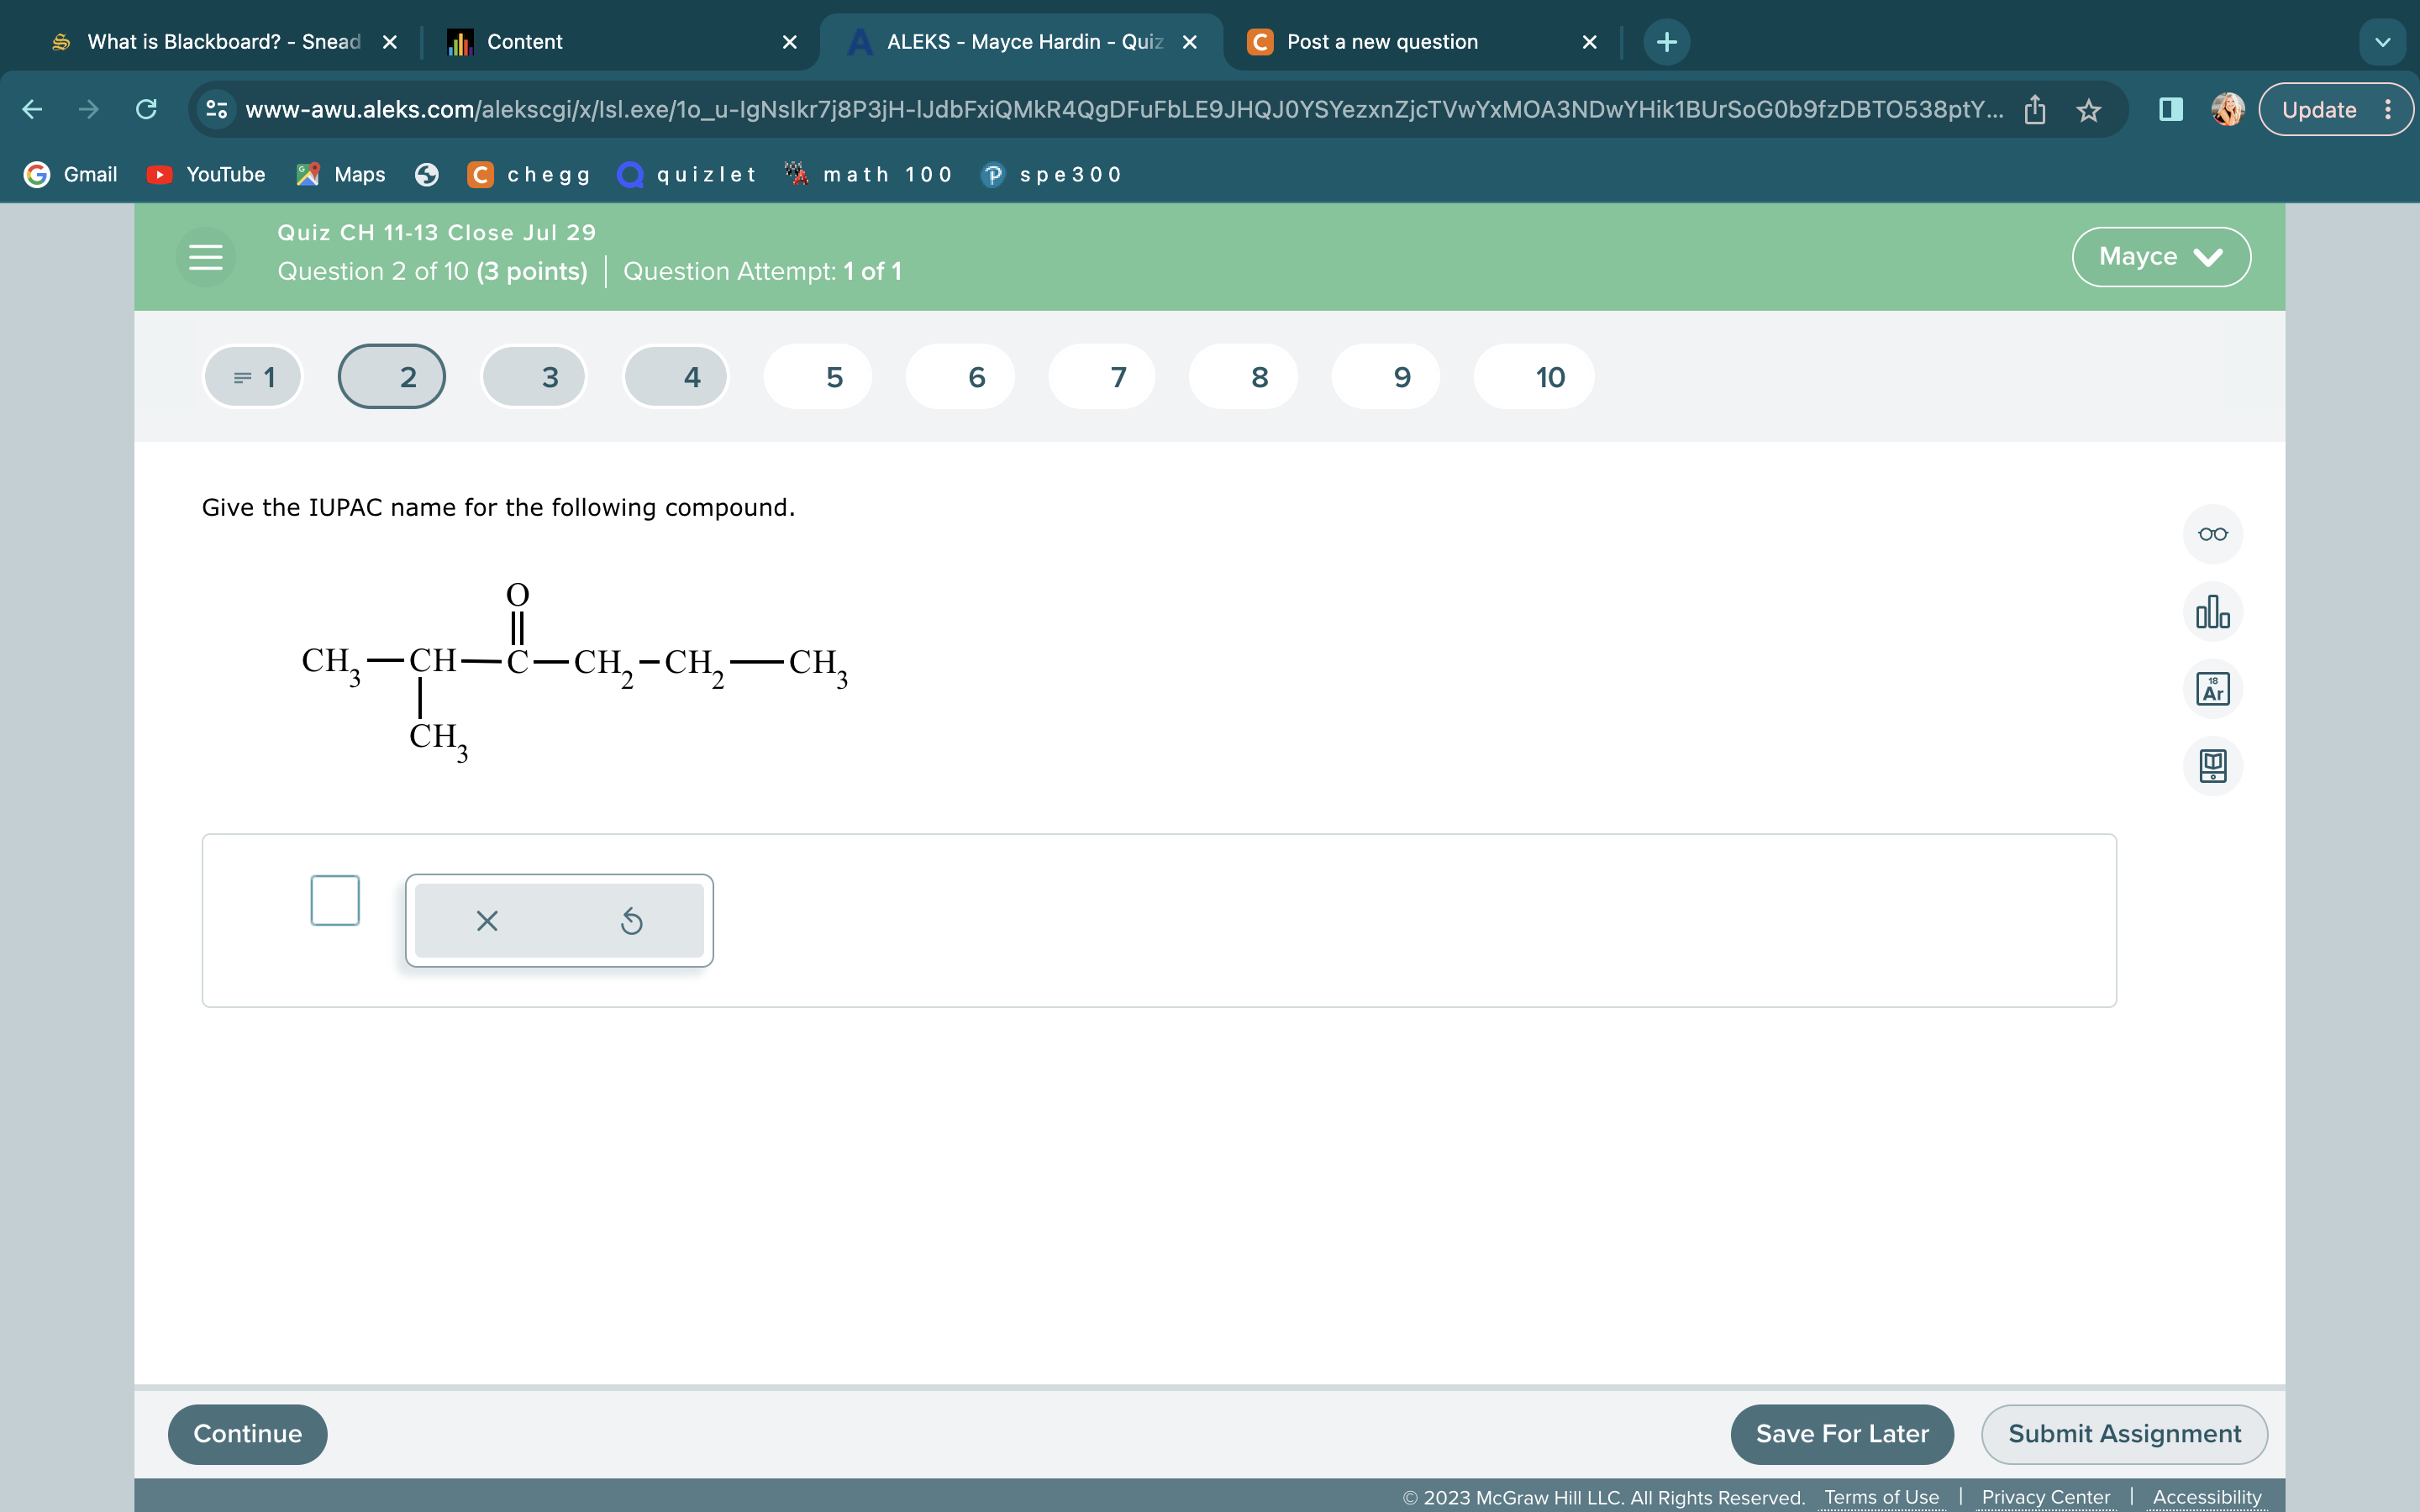Open the YouTube bookmark
2420x1512 pixels.
206,174
